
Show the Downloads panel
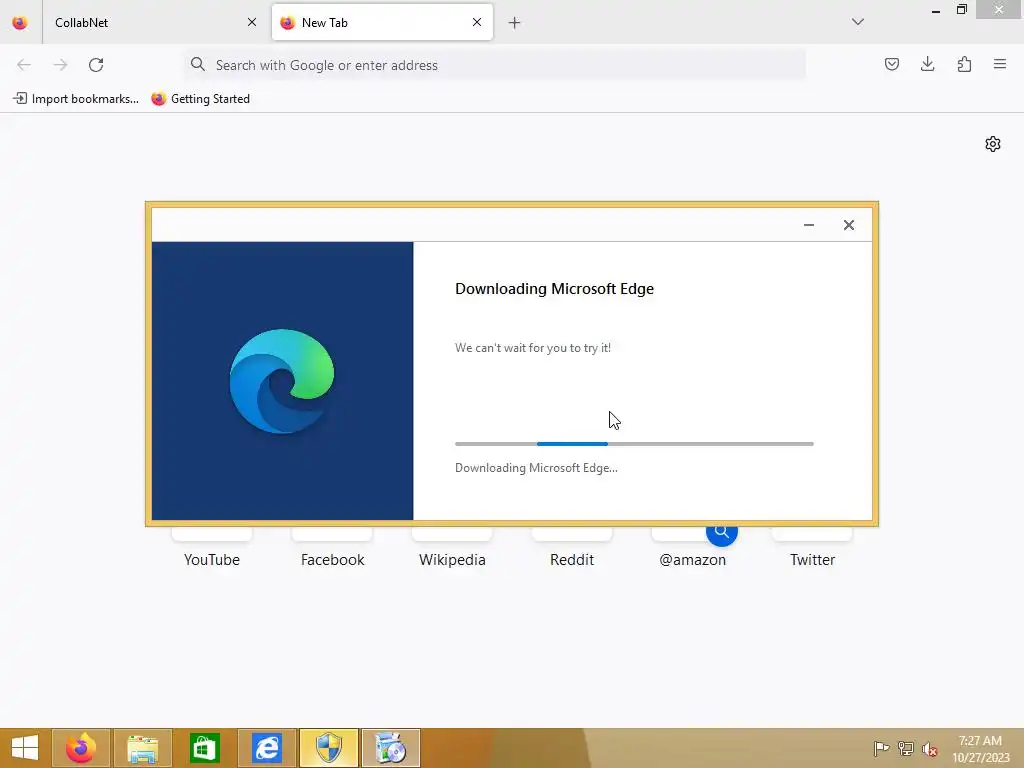[927, 64]
